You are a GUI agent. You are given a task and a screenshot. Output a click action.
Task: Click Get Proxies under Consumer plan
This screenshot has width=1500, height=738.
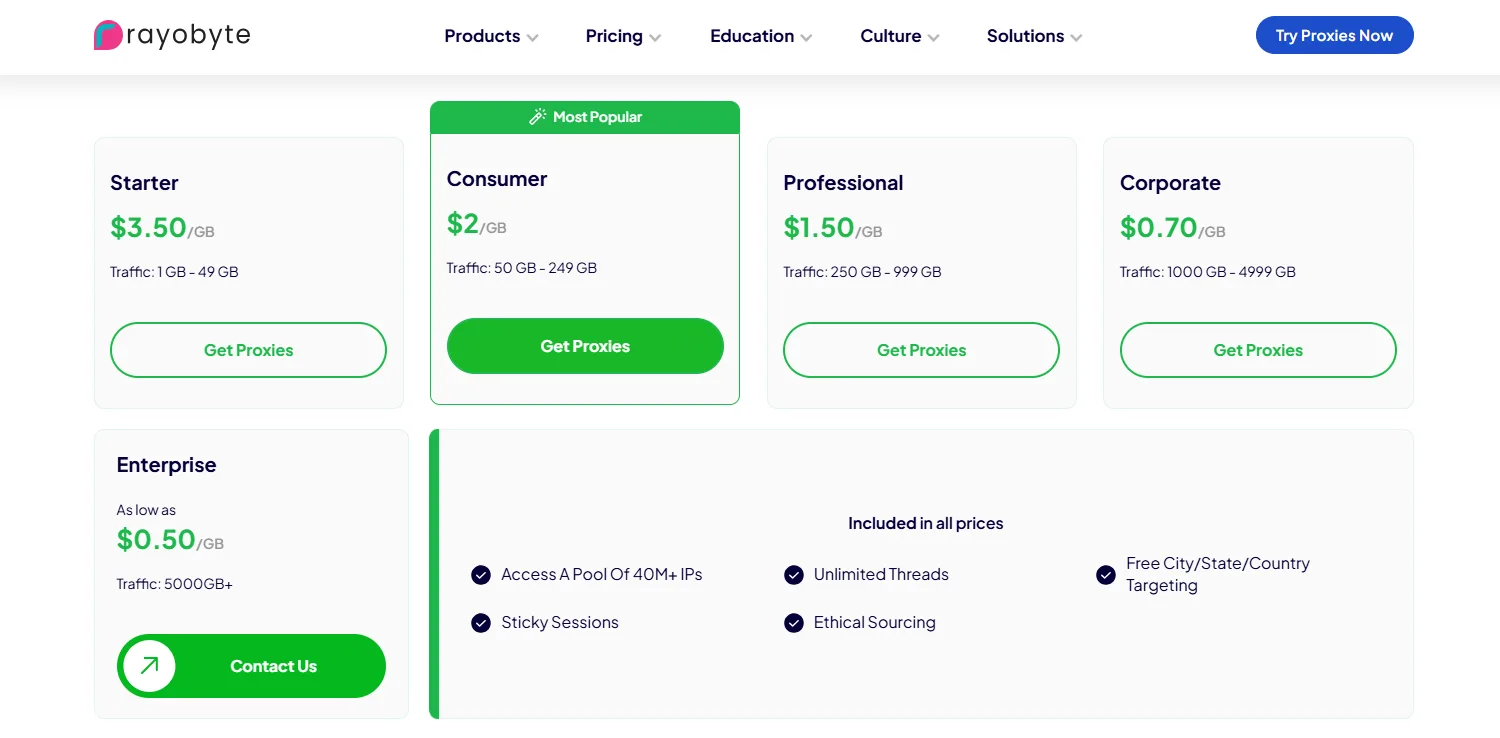coord(585,346)
